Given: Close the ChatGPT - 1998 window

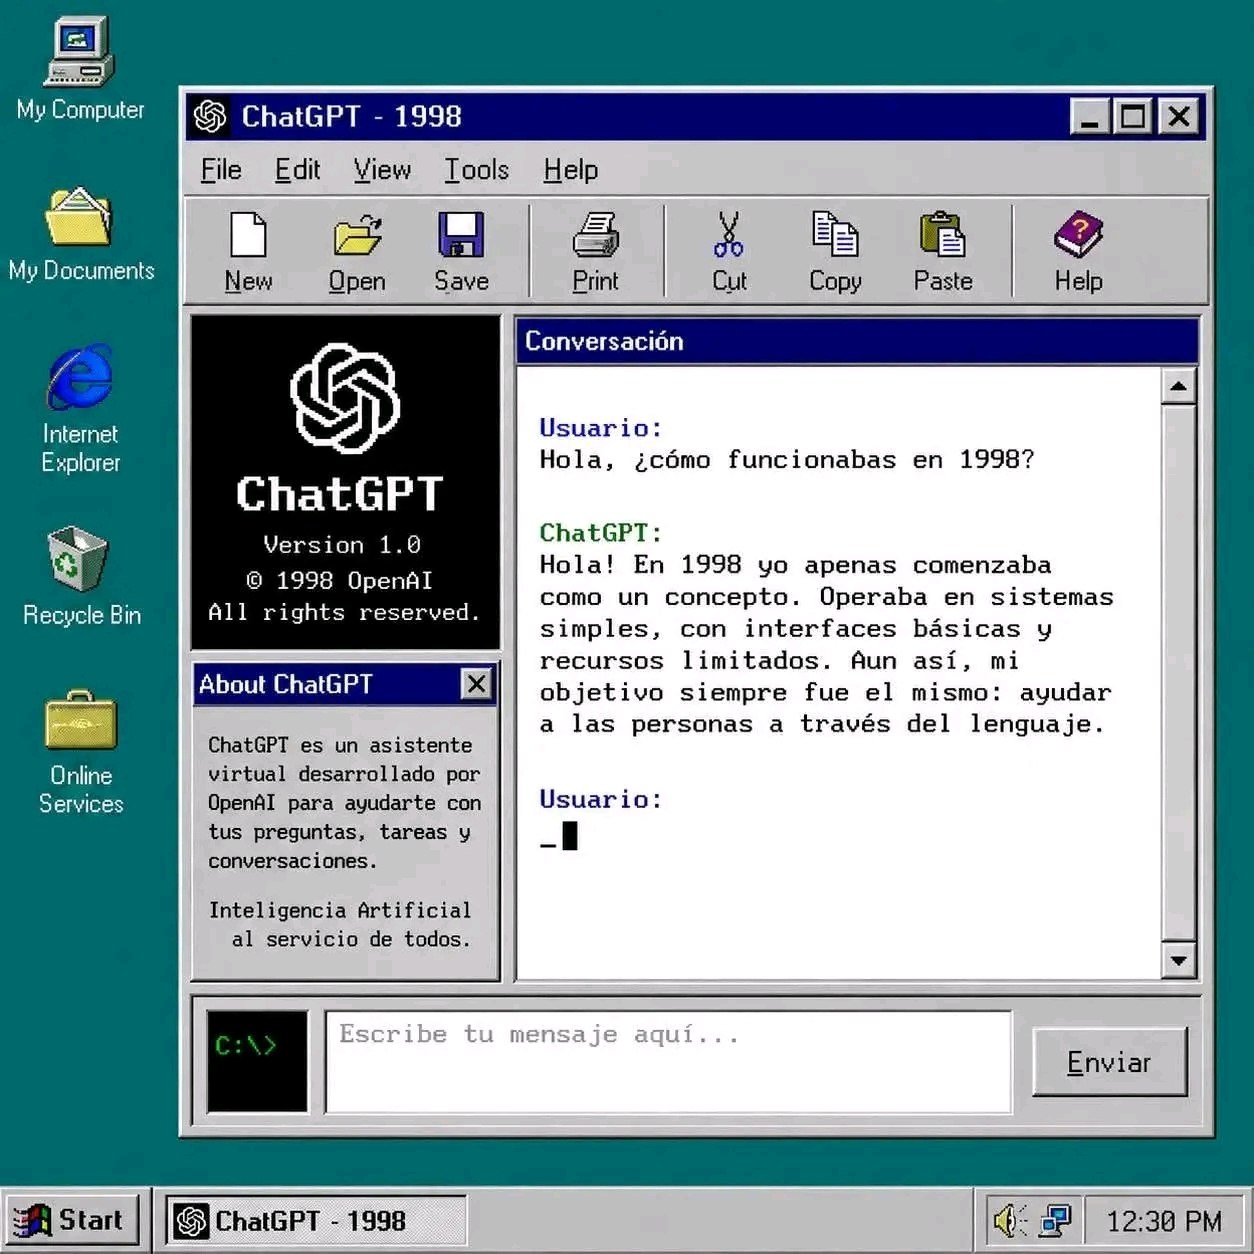Looking at the screenshot, I should (1180, 117).
